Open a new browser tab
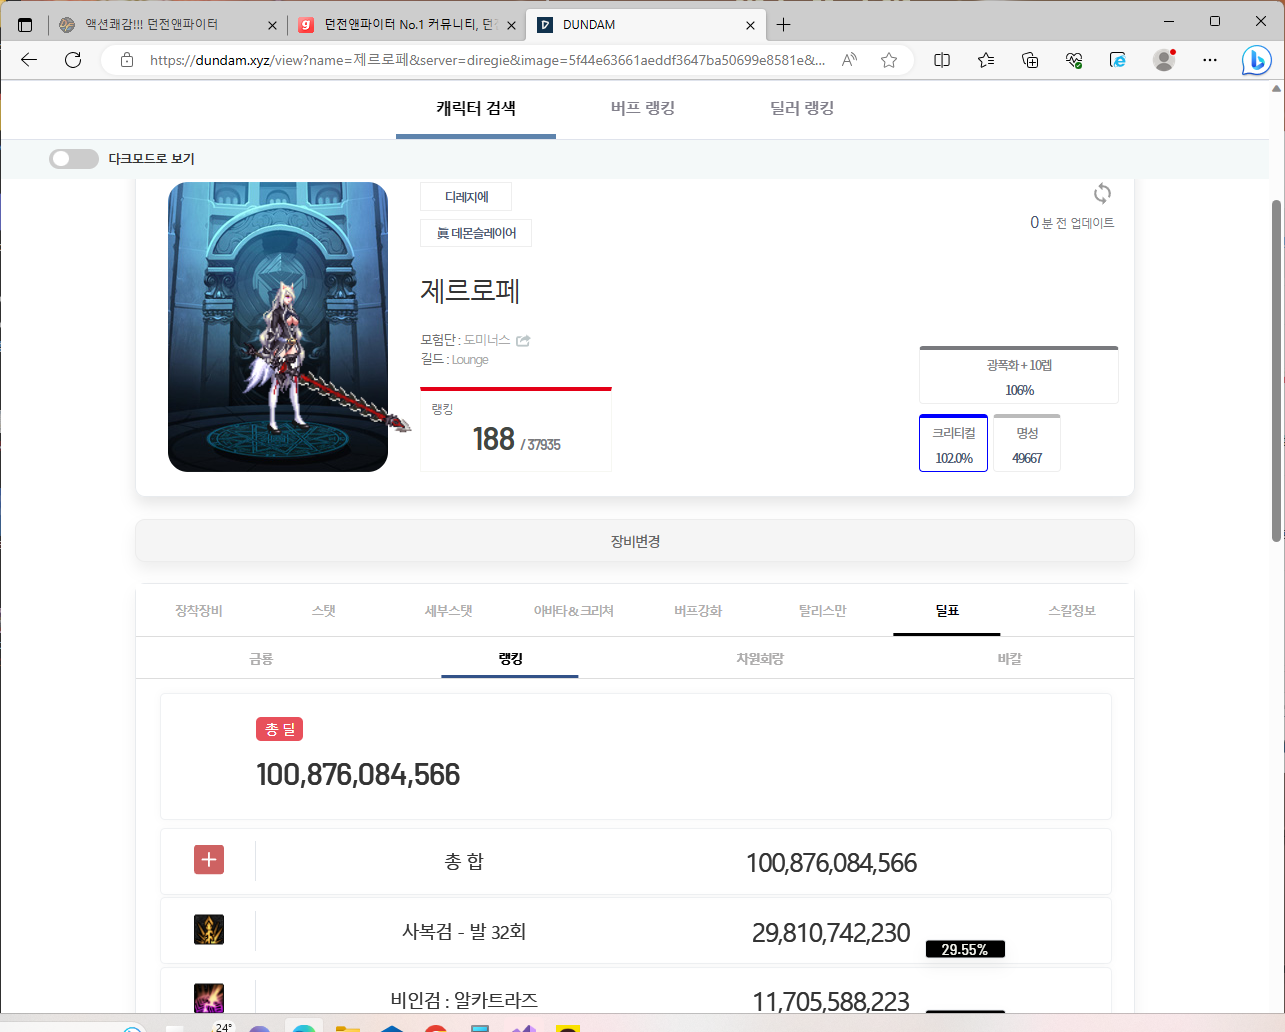 point(784,25)
